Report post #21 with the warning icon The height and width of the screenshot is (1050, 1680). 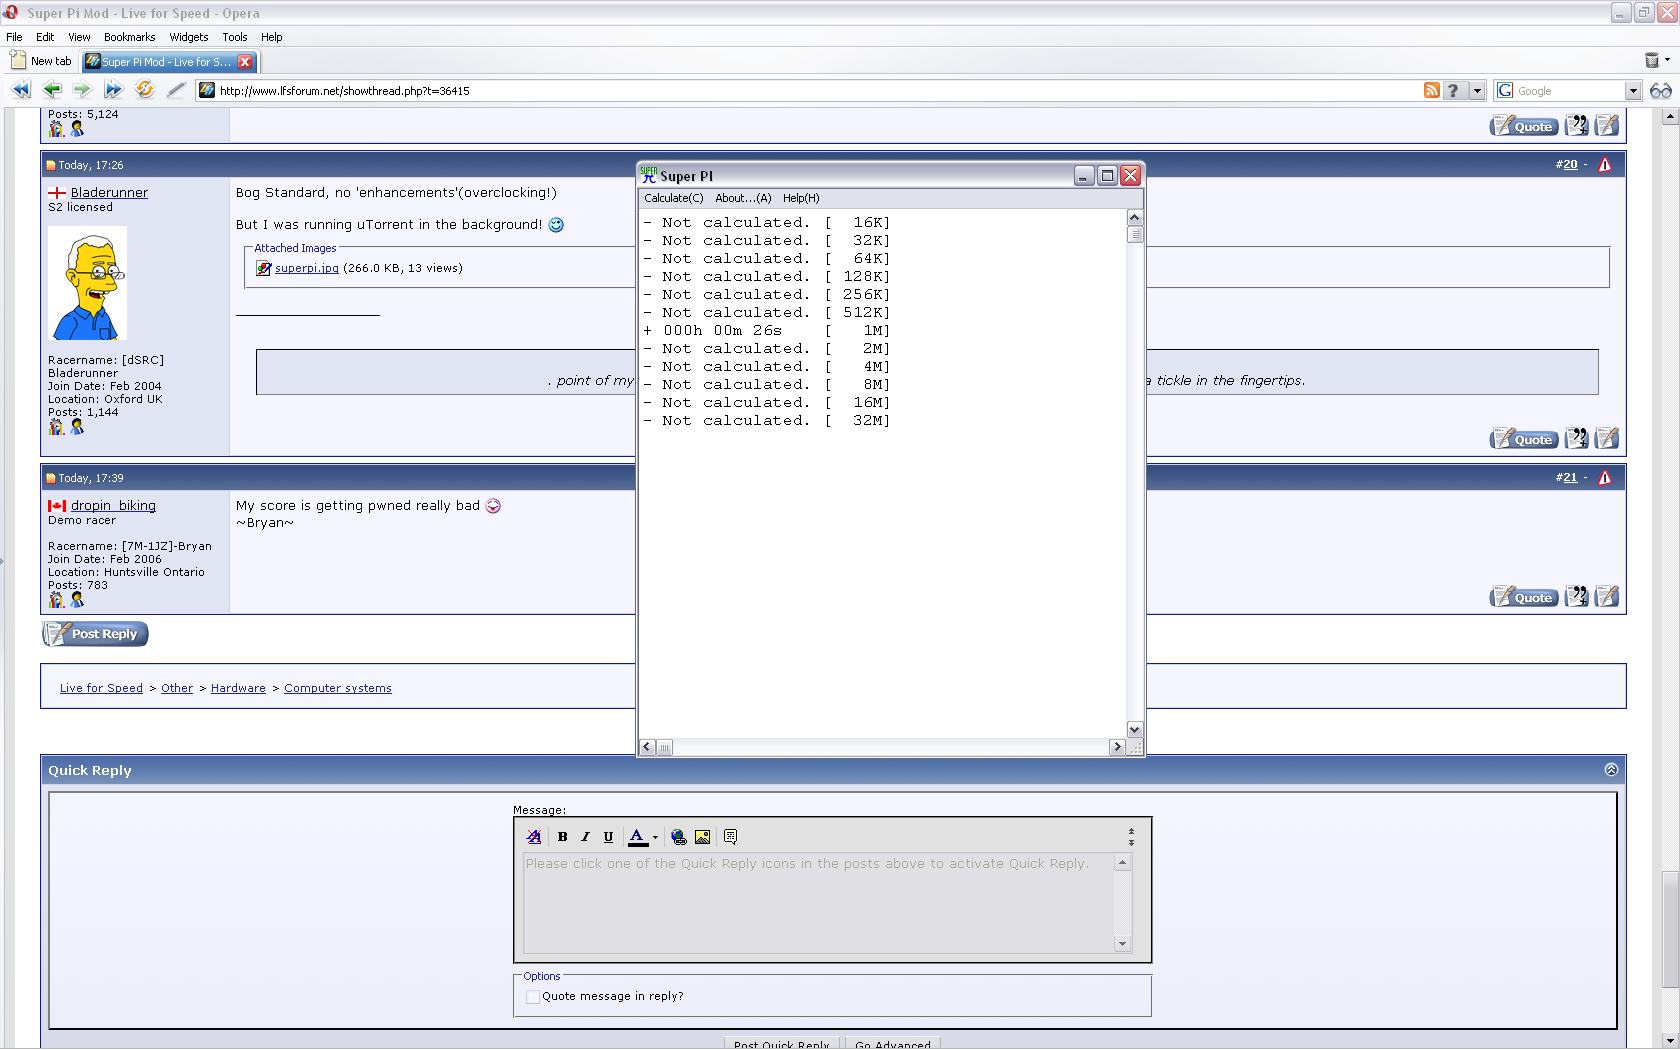(x=1605, y=478)
